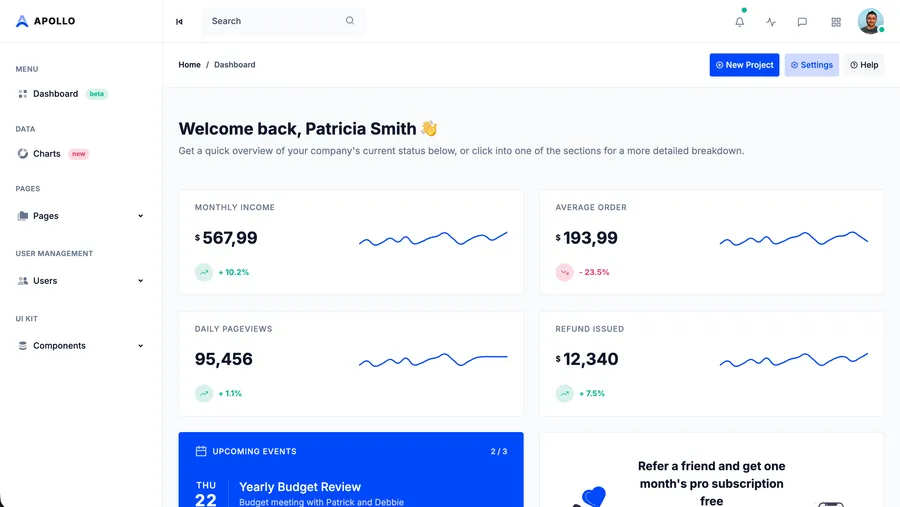Open the chat messages icon
The image size is (900, 507).
[802, 21]
